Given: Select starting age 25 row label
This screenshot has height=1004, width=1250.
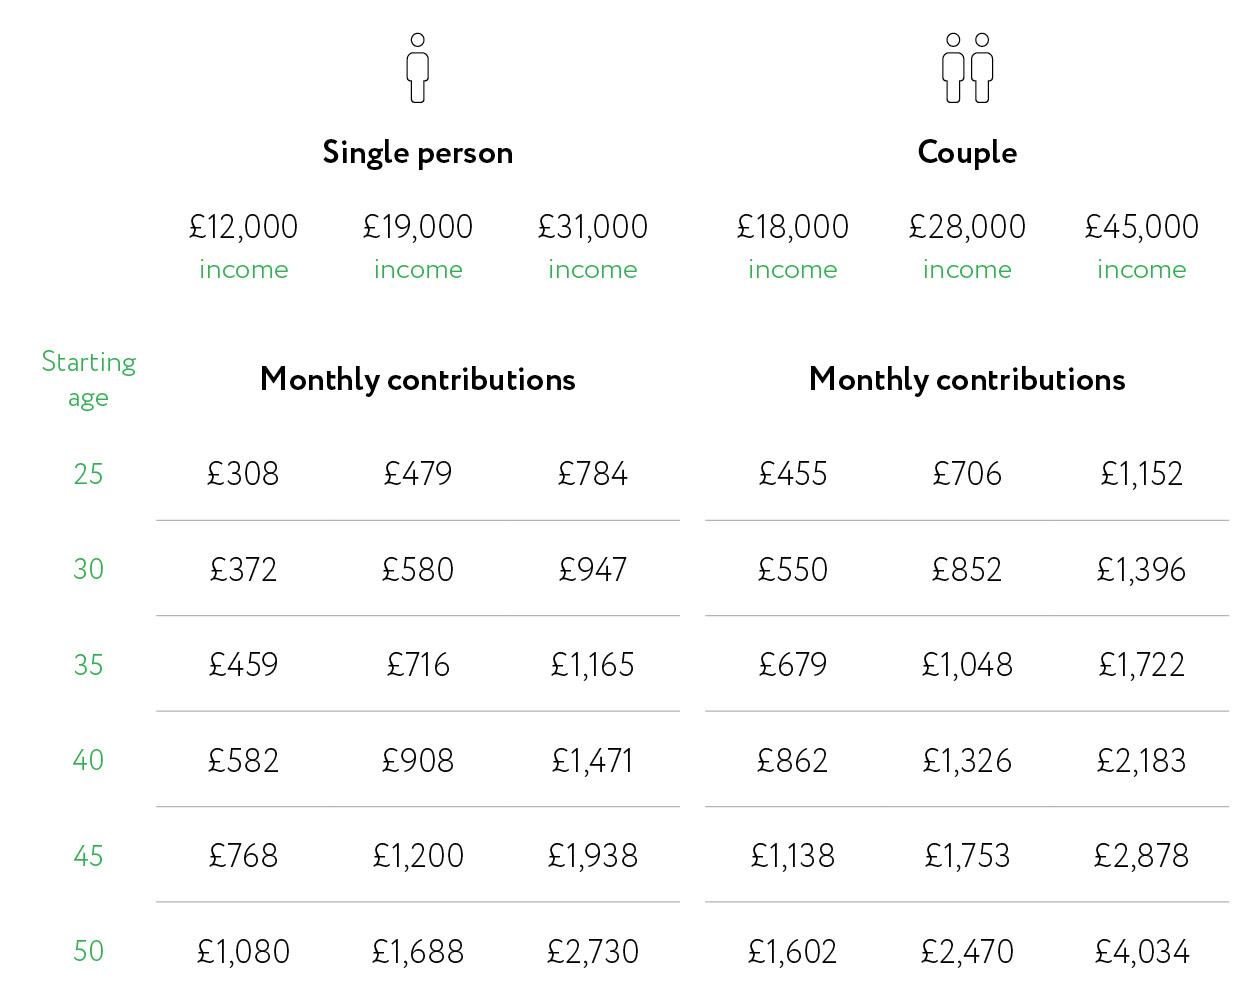Looking at the screenshot, I should click(x=88, y=474).
